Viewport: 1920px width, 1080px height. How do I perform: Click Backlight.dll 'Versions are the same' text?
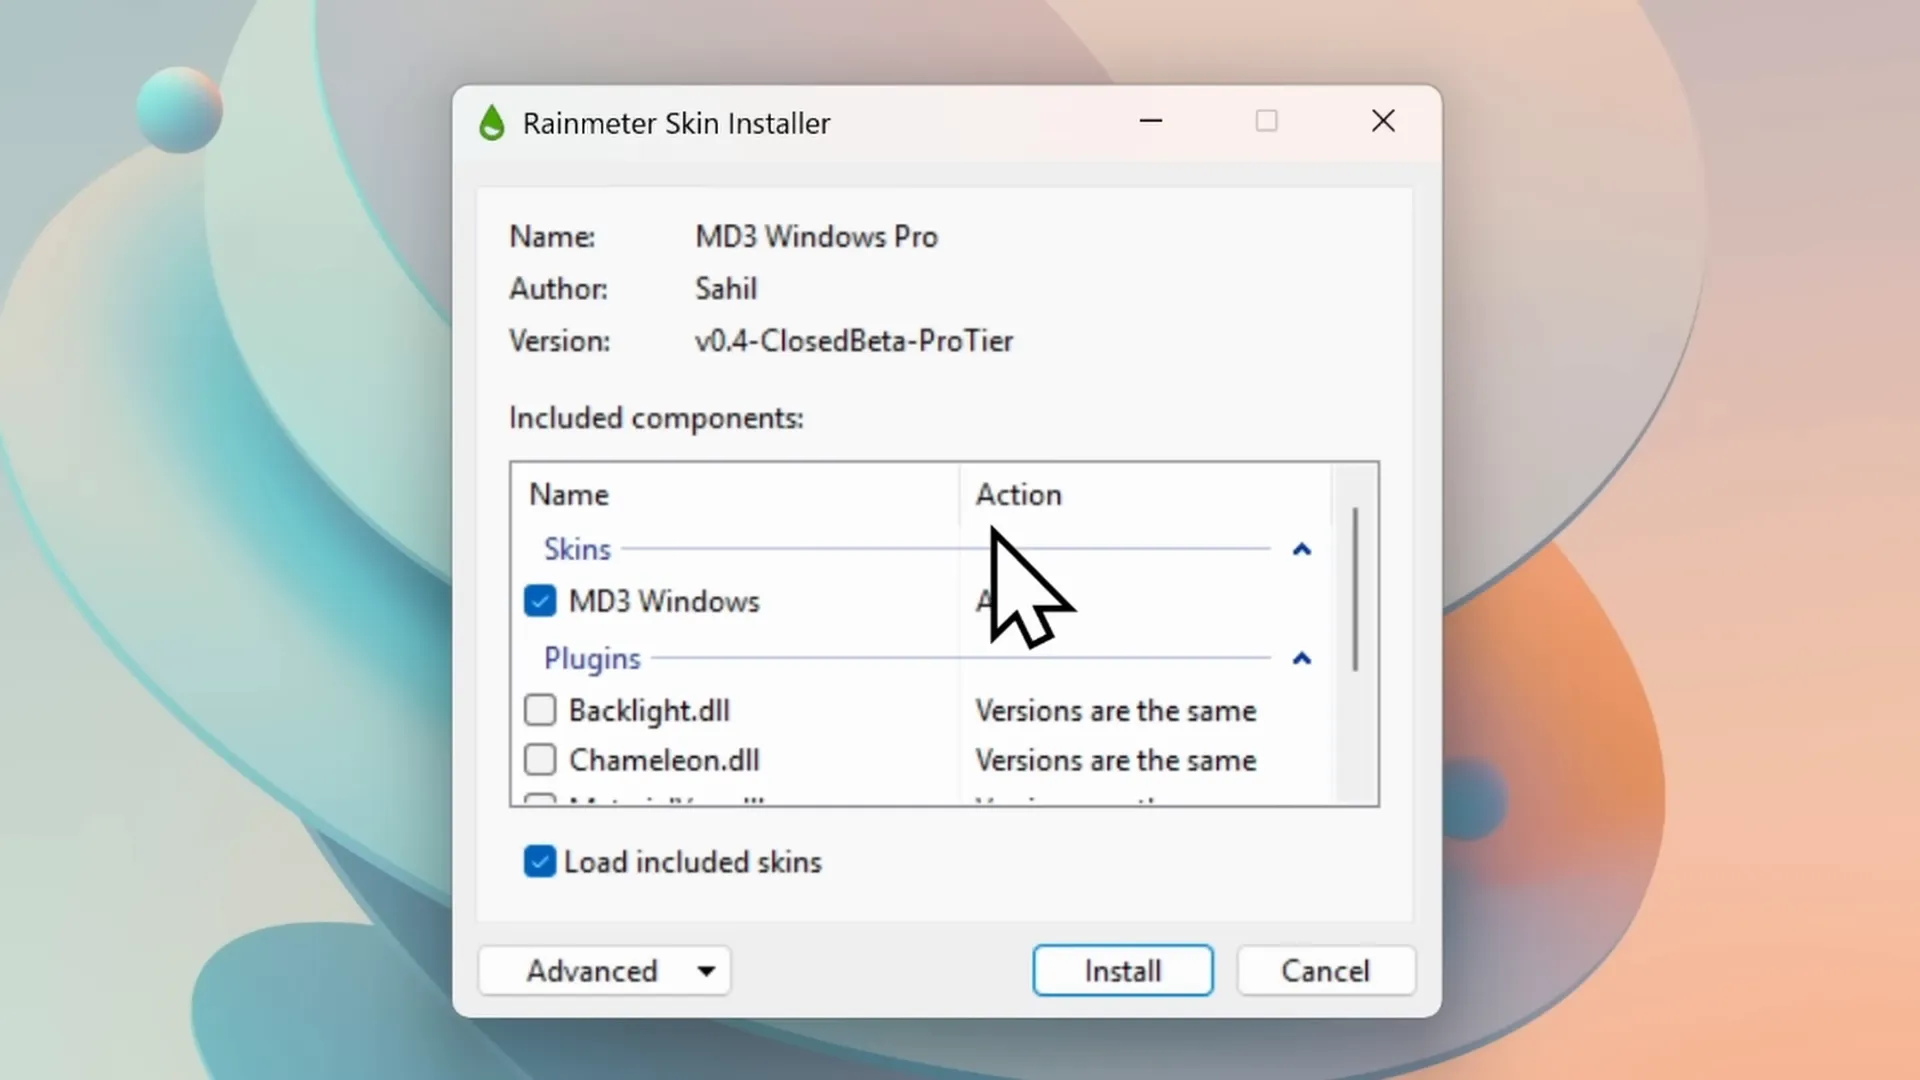point(1116,711)
